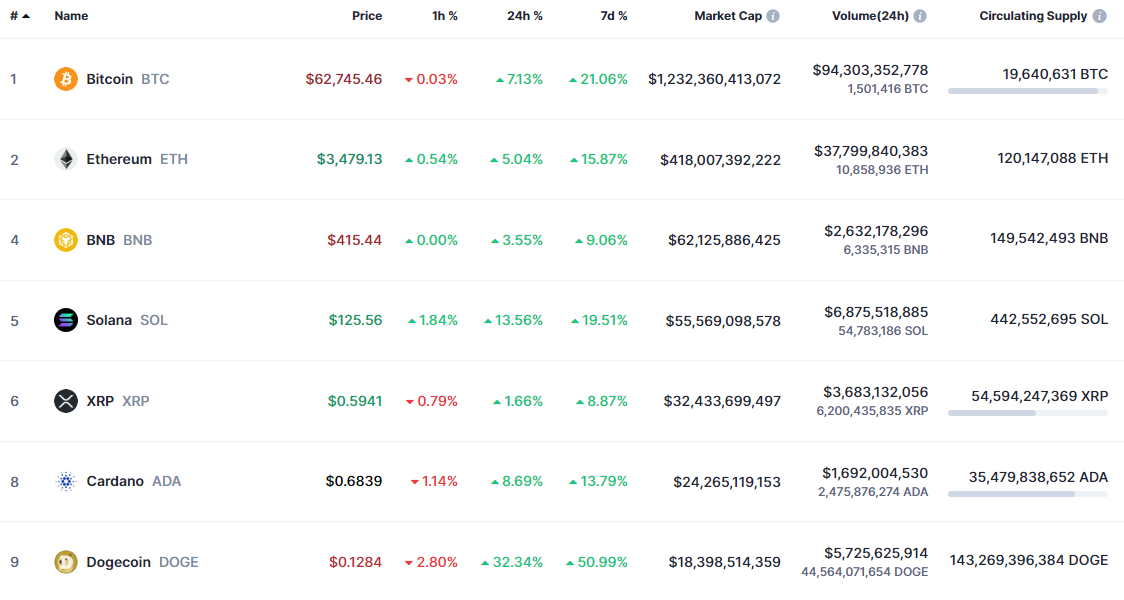This screenshot has width=1124, height=600.
Task: Click Ethereum supply 120,147,088 ETH
Action: pyautogui.click(x=1052, y=158)
